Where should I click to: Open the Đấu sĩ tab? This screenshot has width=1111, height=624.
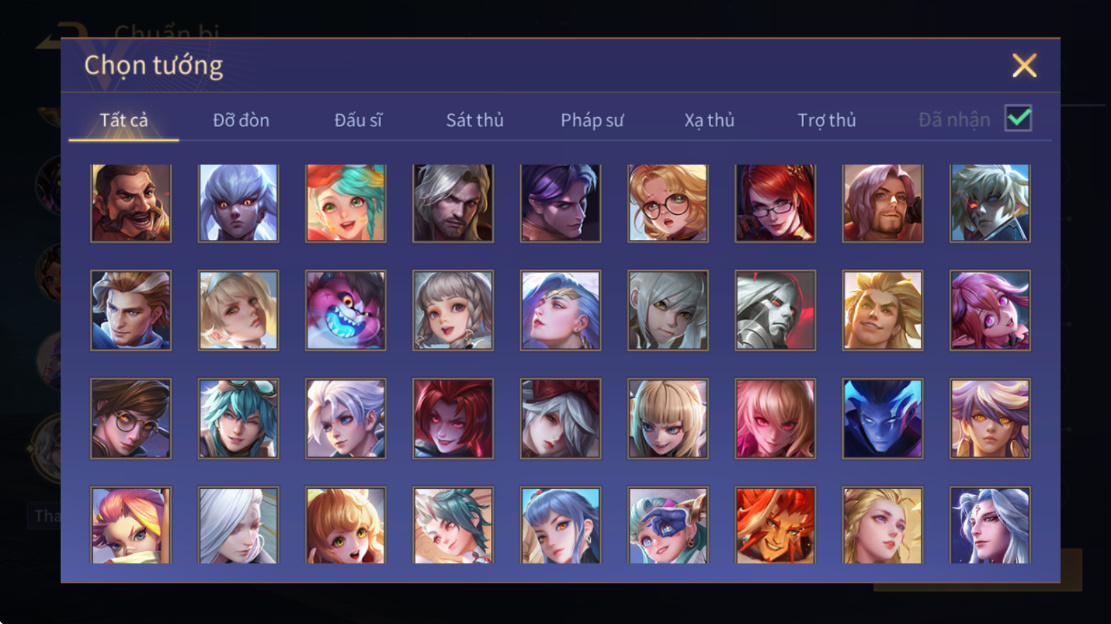point(358,120)
